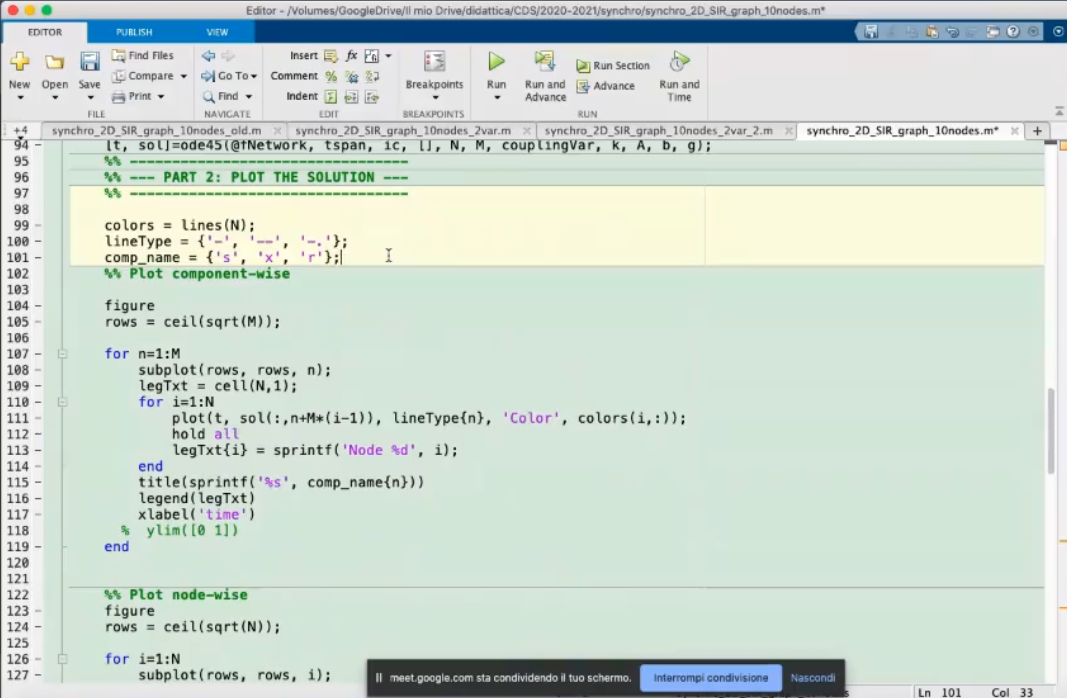Click Interrompi condivisione button
The image size is (1067, 698).
(x=710, y=678)
